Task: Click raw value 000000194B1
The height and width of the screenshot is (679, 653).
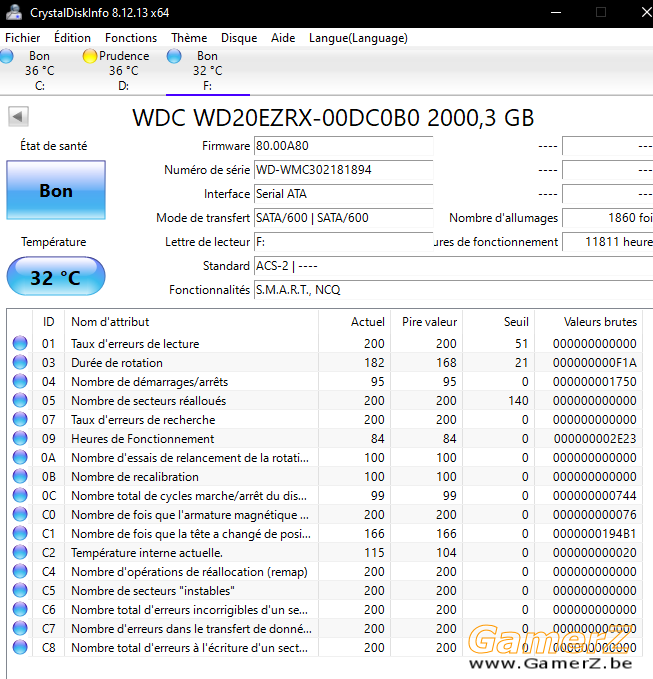Action: pyautogui.click(x=595, y=534)
